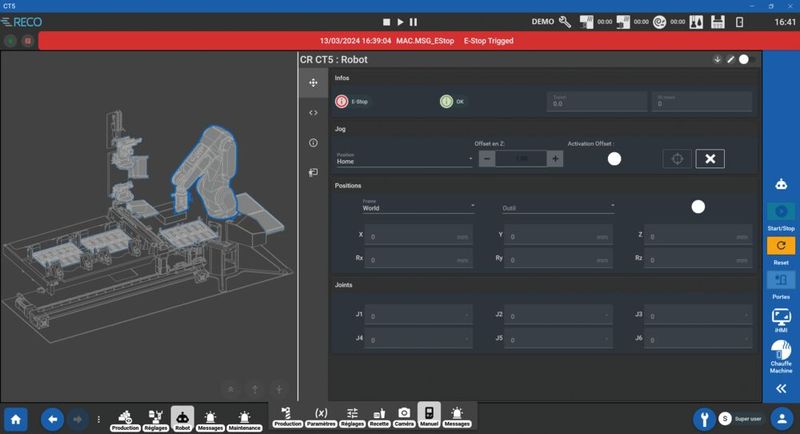Click the wrench maintenance icon in top bar

564,21
